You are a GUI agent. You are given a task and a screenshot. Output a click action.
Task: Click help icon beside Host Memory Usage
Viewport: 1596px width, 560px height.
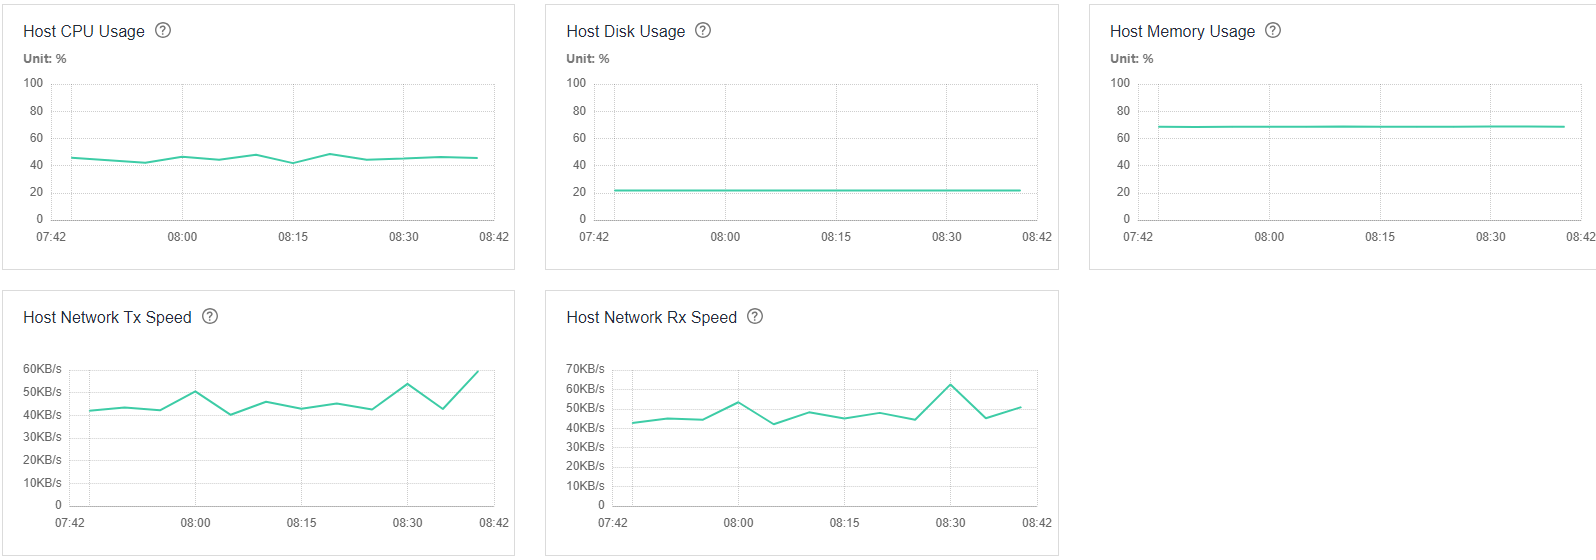(x=1273, y=30)
